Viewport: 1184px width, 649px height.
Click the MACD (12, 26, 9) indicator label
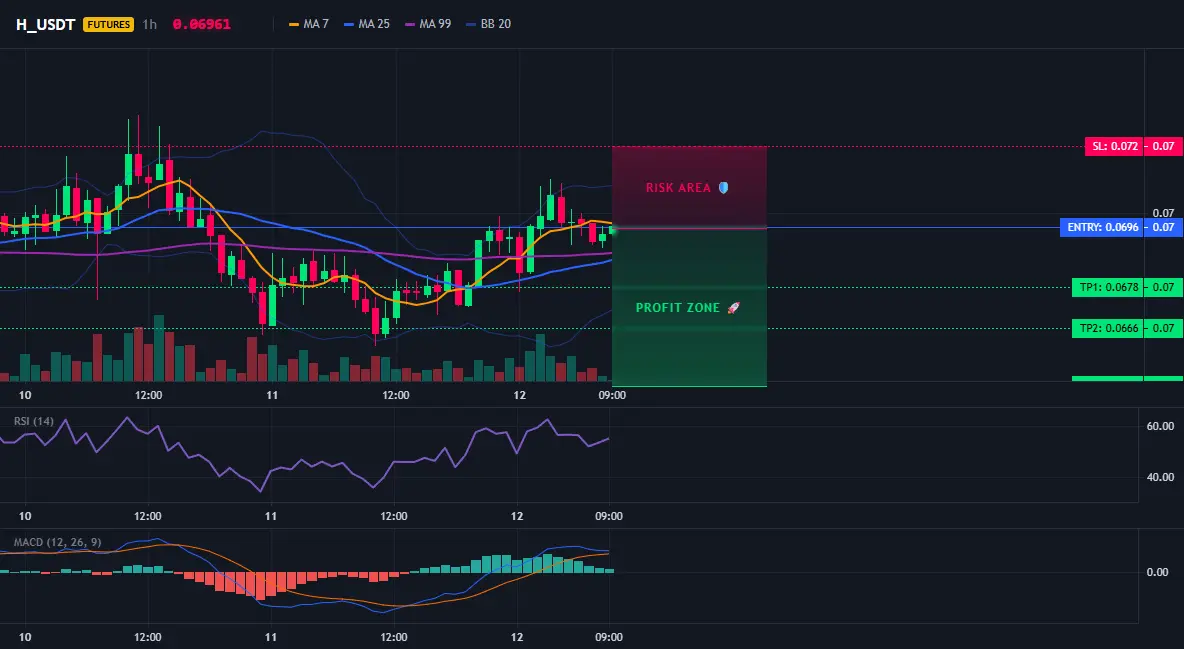click(57, 542)
